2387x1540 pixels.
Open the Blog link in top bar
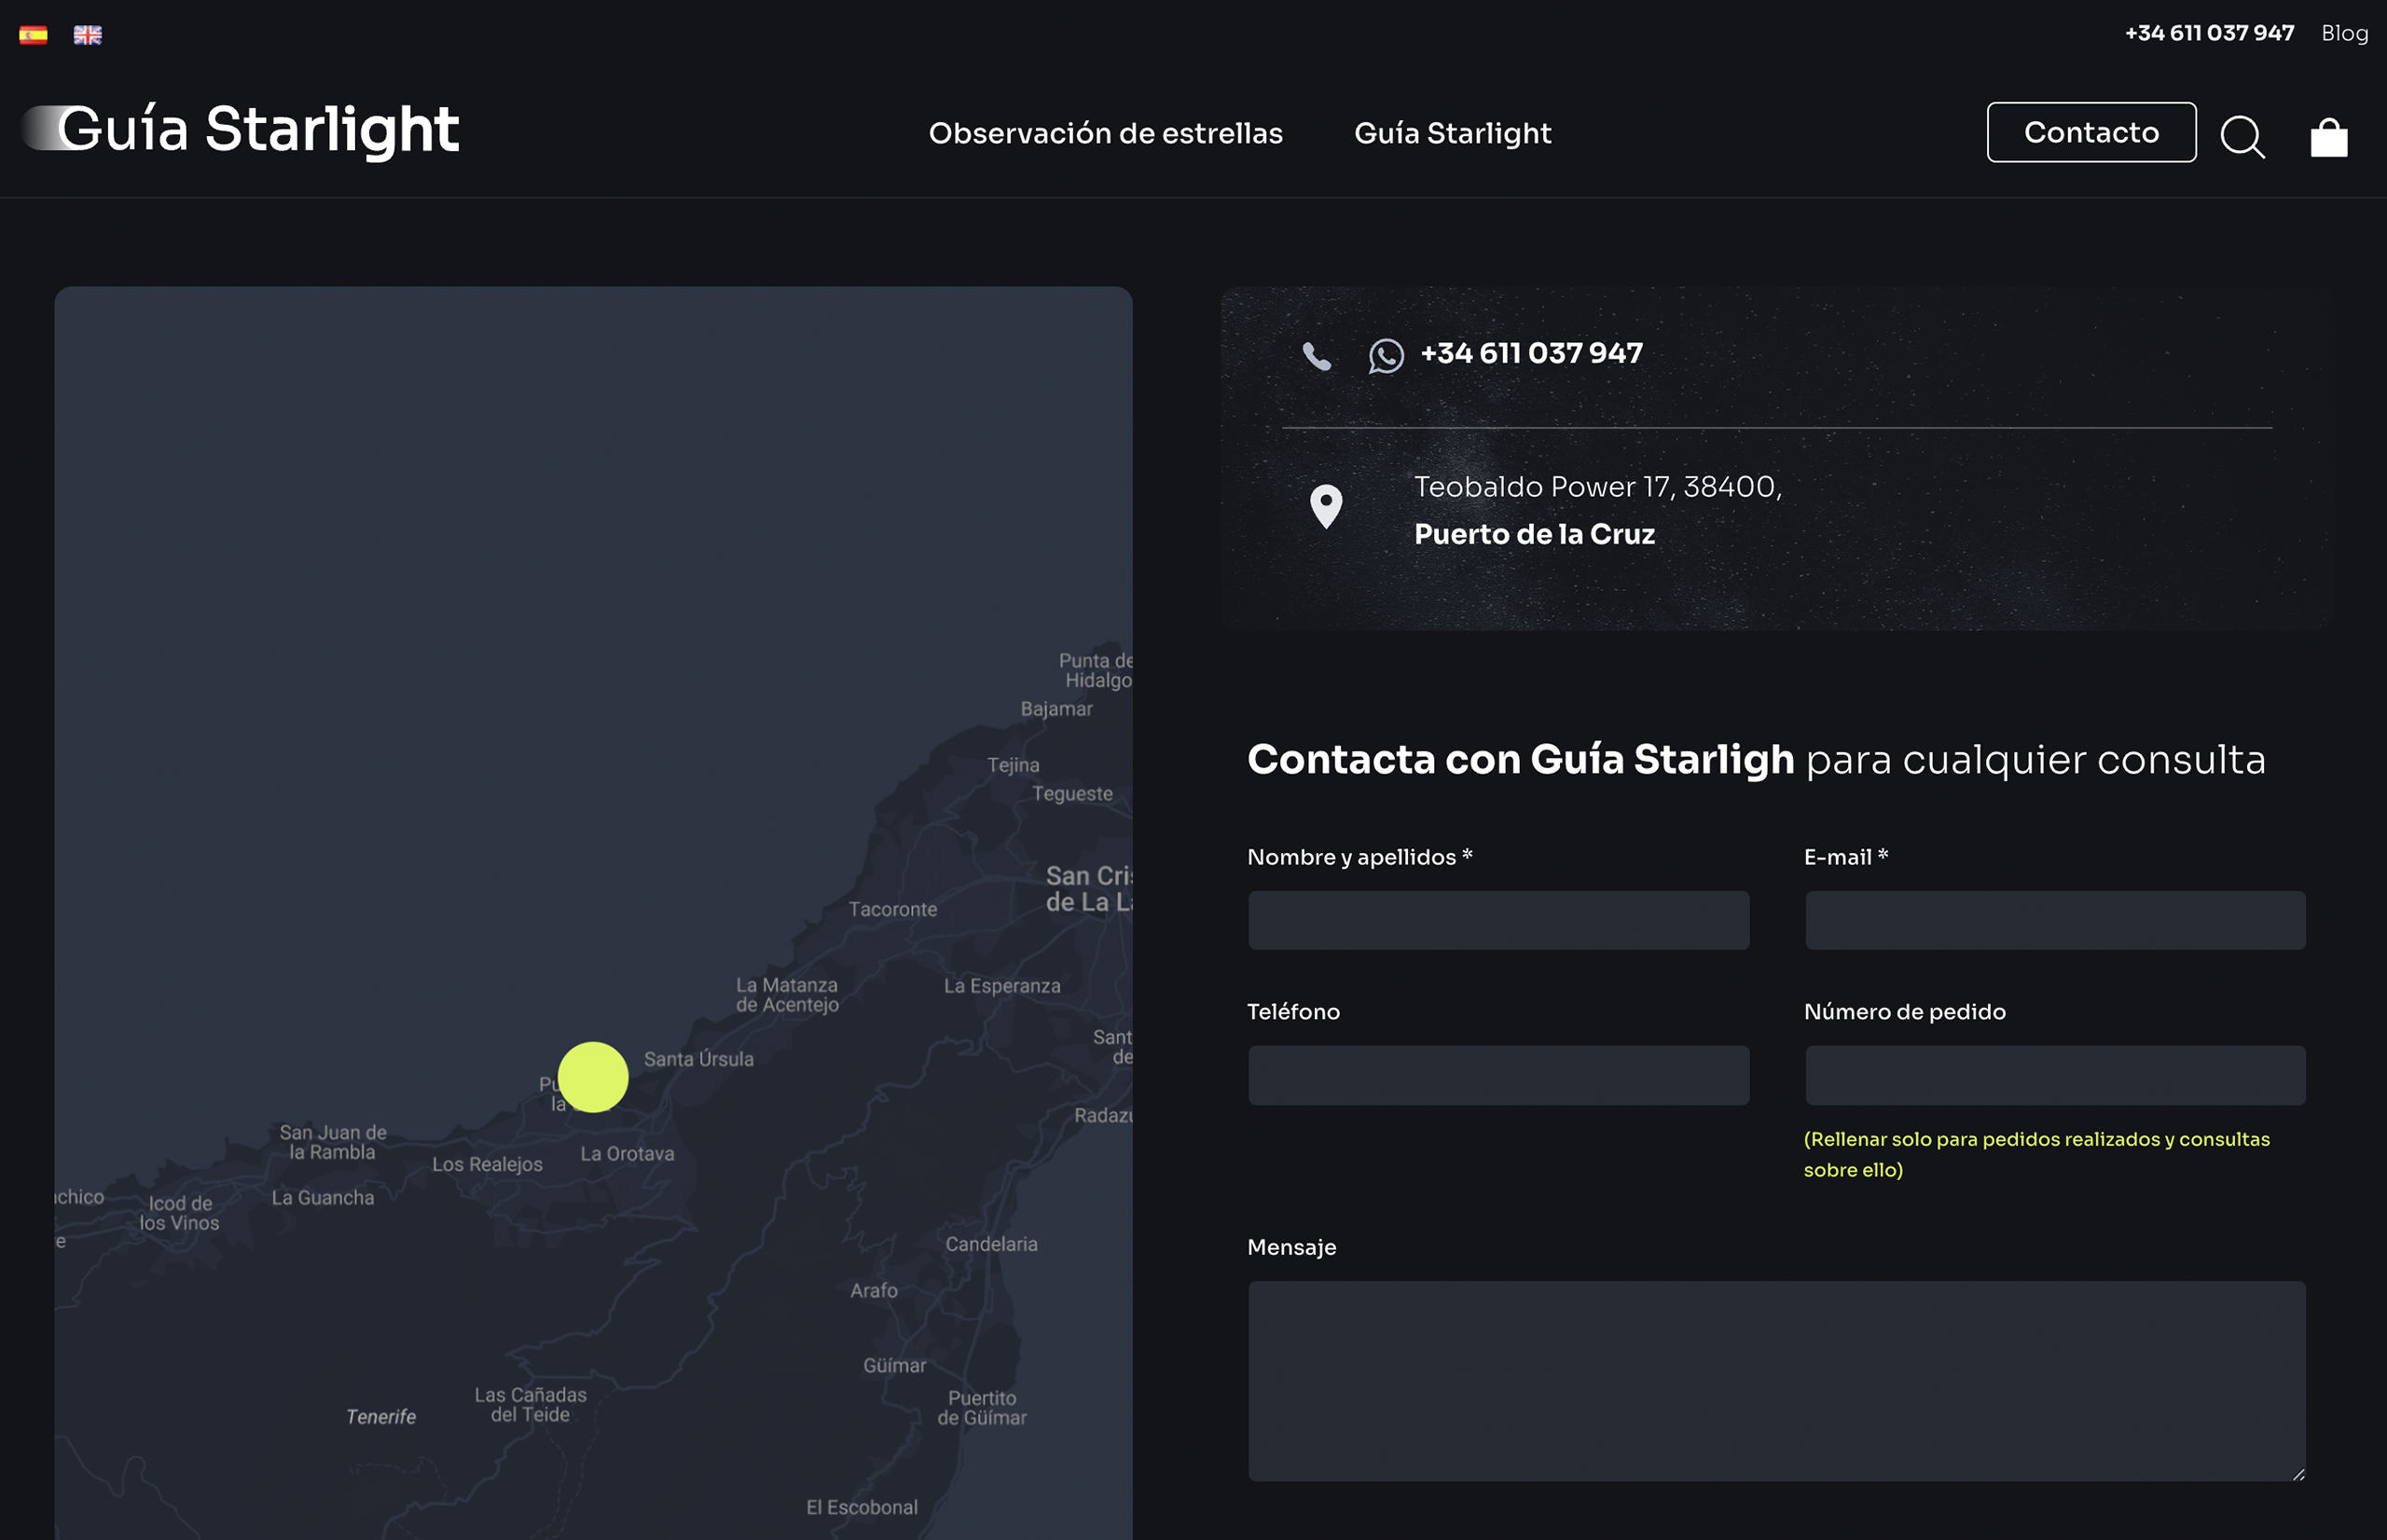2344,34
